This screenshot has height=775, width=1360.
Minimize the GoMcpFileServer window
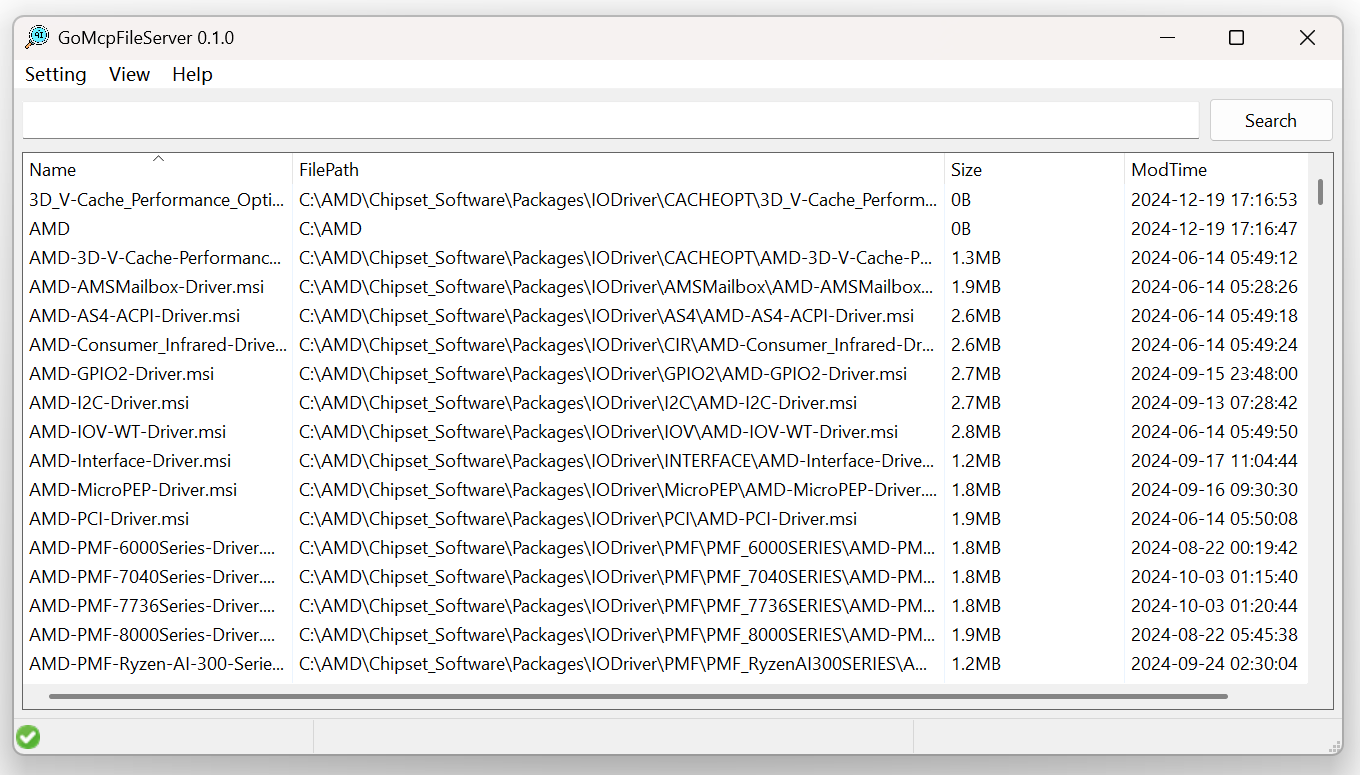pyautogui.click(x=1167, y=38)
